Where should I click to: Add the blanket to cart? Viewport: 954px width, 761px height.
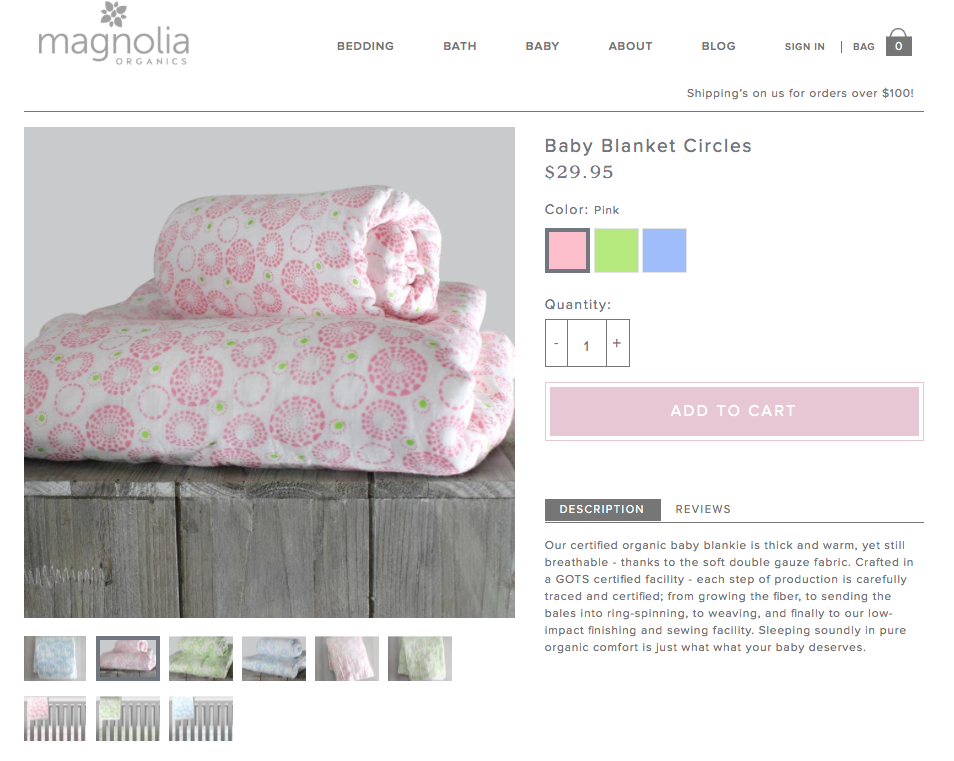734,411
